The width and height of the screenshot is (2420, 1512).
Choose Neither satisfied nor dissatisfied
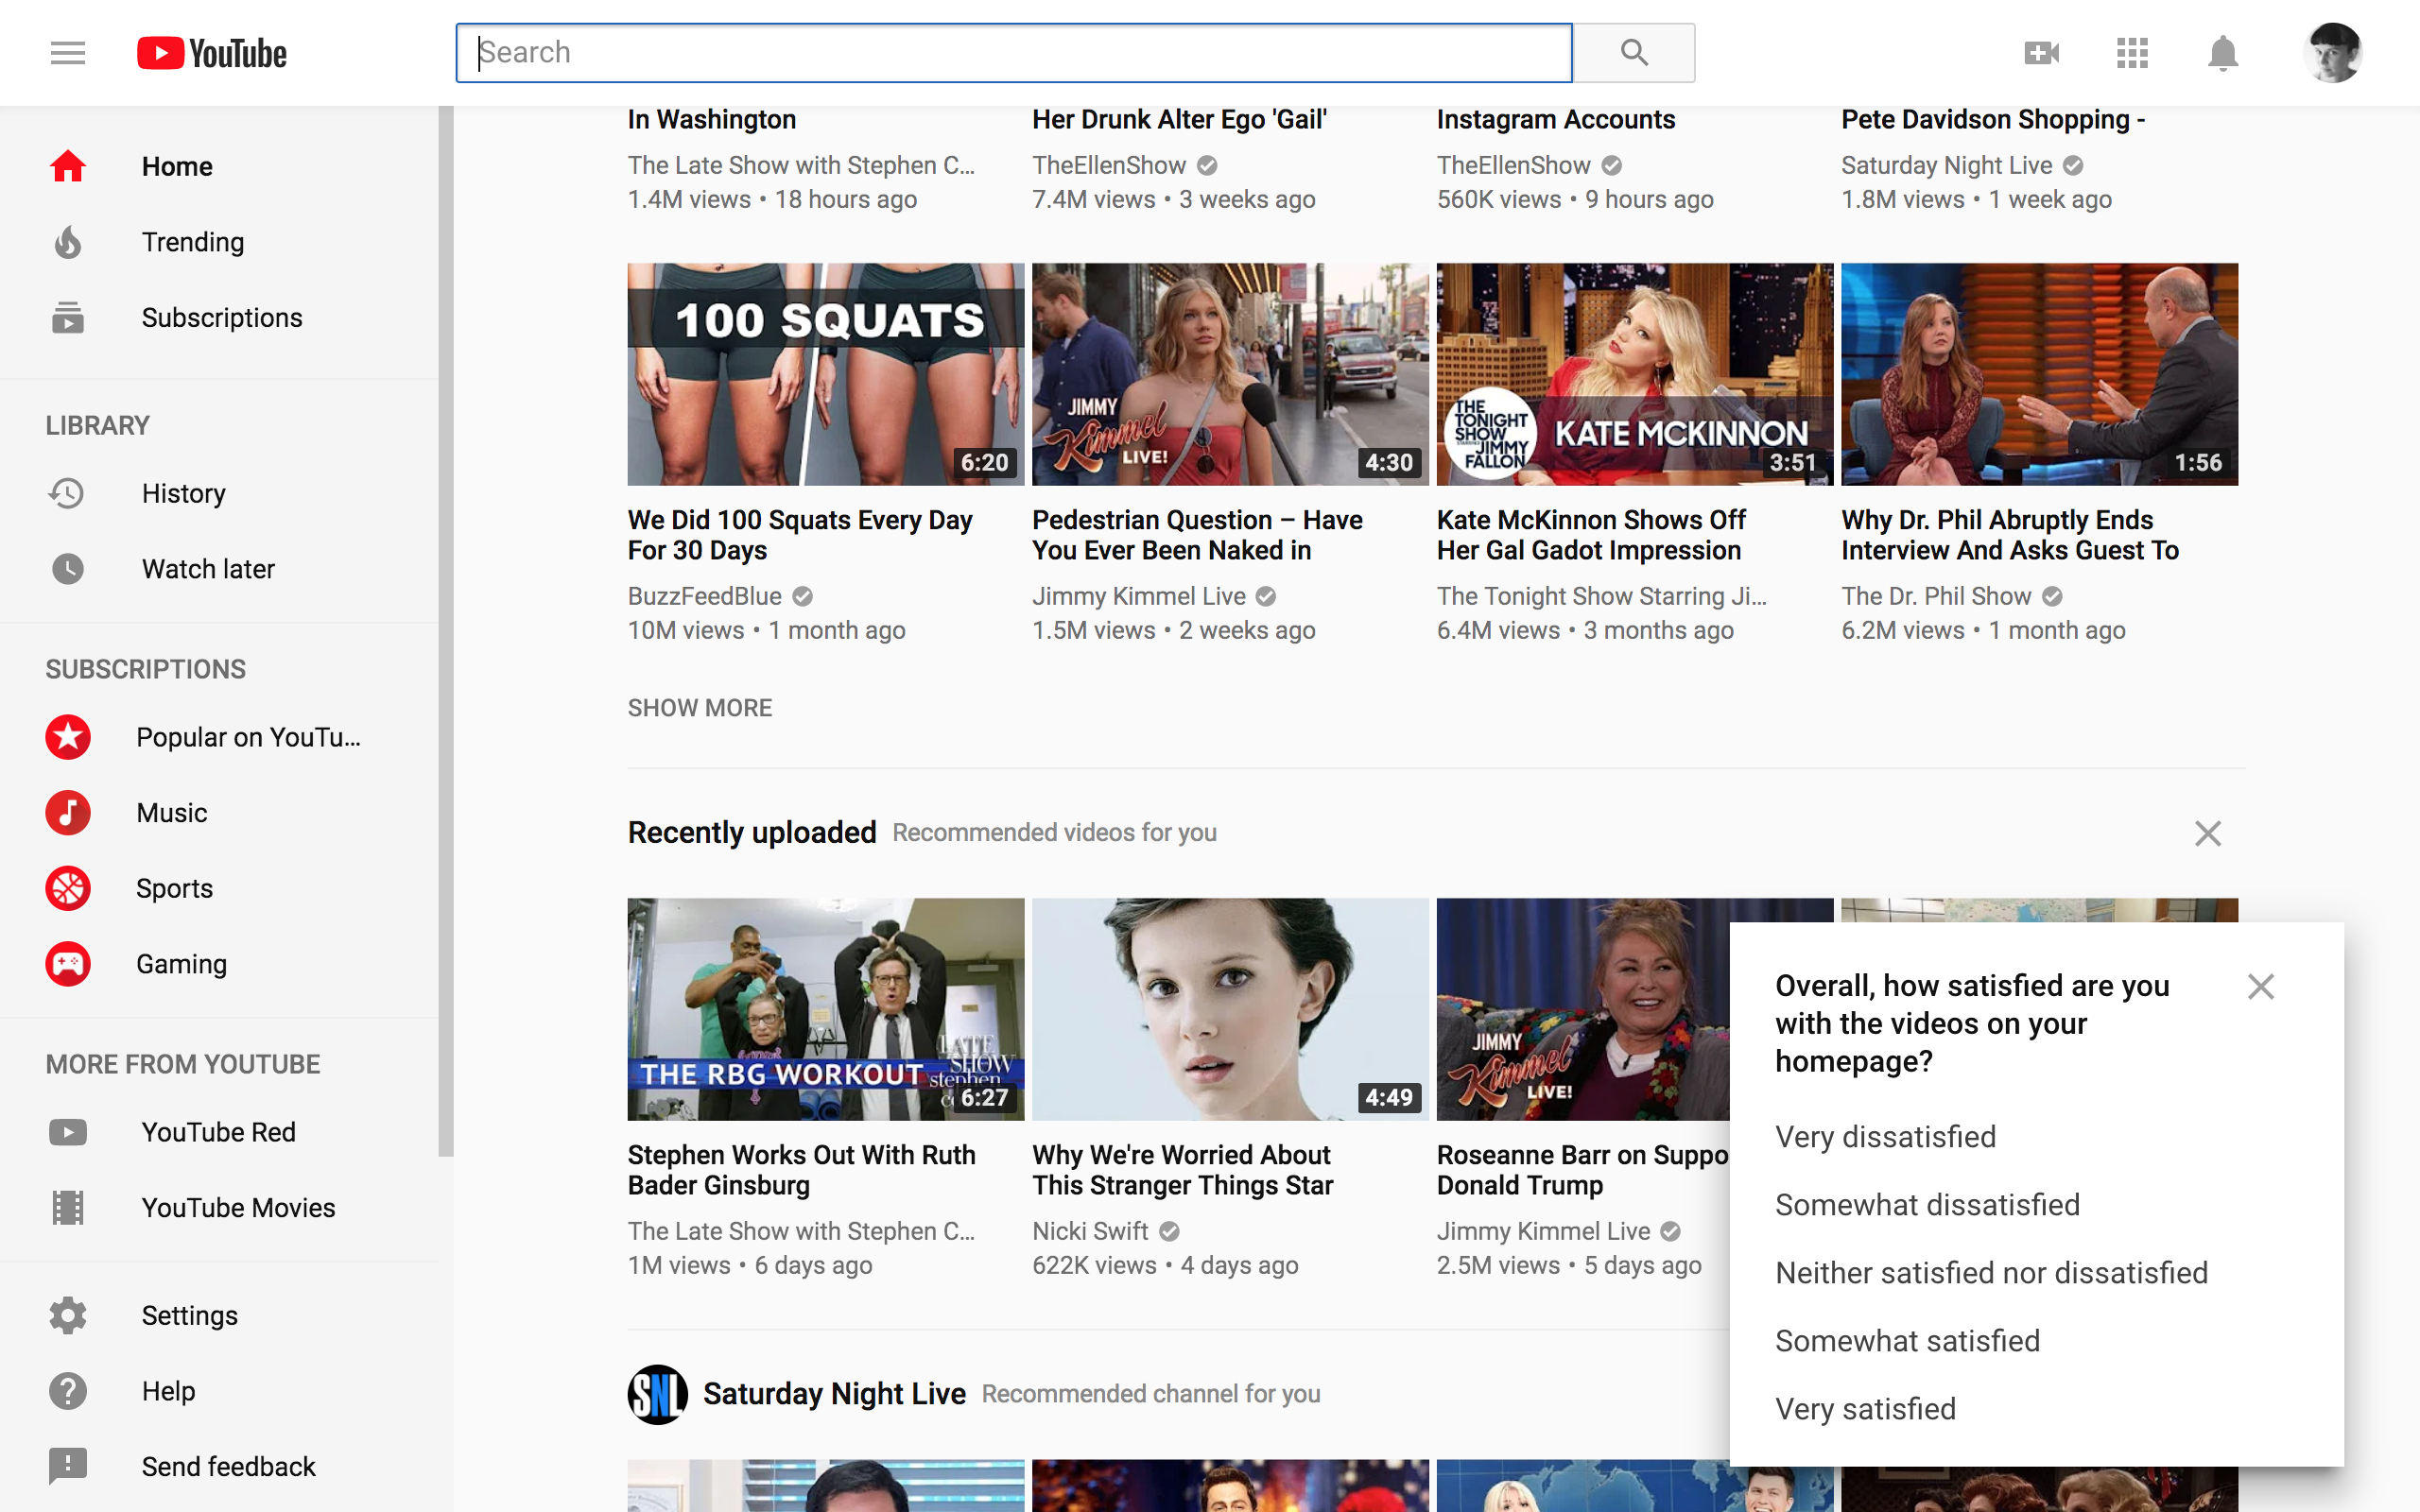[1991, 1273]
